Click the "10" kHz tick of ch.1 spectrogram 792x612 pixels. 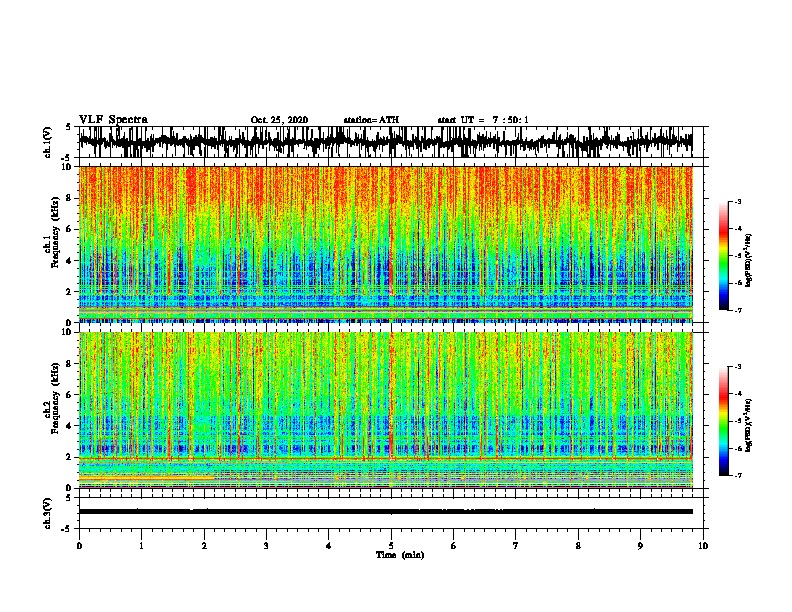[68, 167]
